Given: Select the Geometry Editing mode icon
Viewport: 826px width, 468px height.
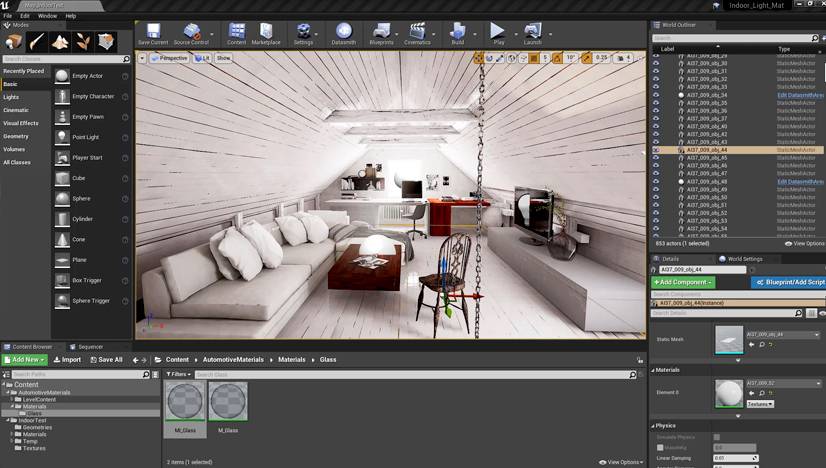Looking at the screenshot, I should click(106, 42).
